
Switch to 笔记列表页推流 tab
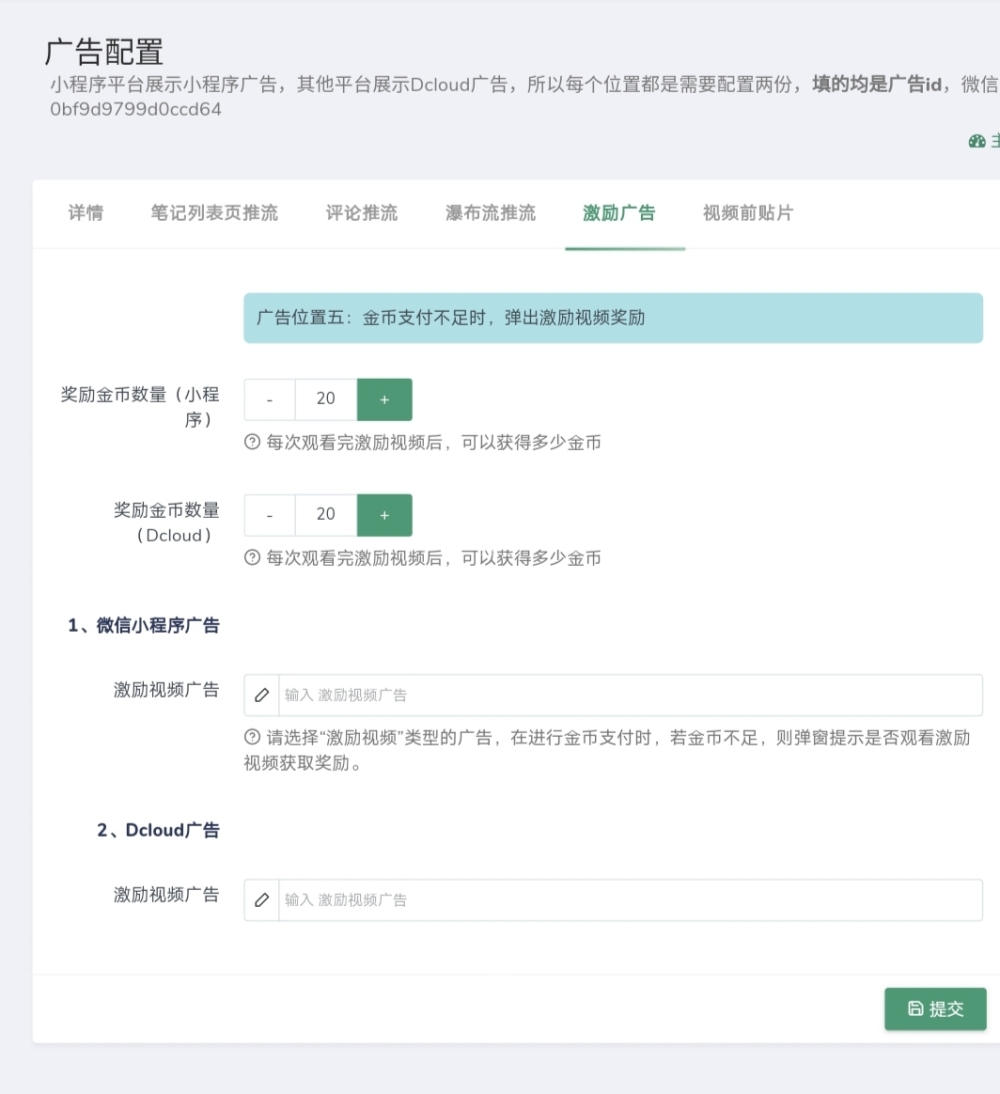(x=214, y=213)
